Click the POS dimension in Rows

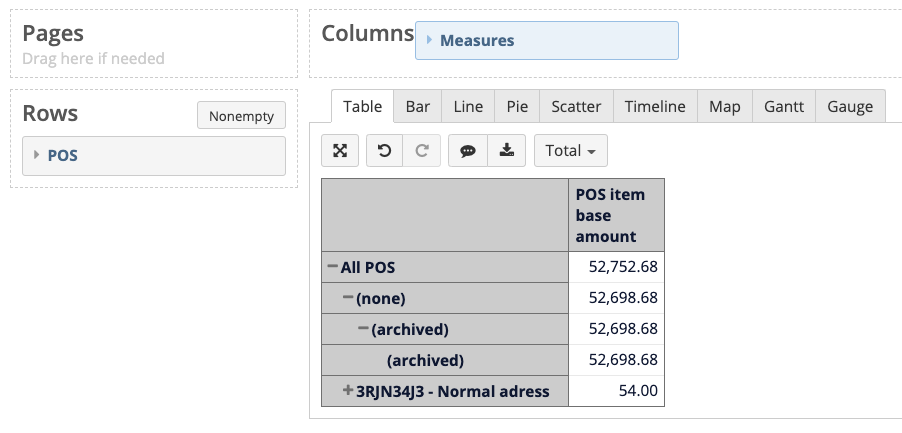click(63, 156)
